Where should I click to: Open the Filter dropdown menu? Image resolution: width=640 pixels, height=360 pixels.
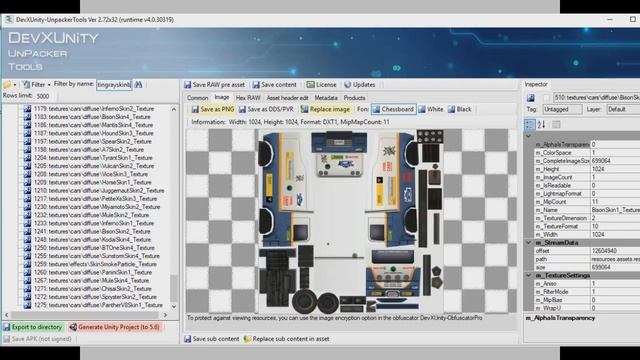click(x=37, y=84)
